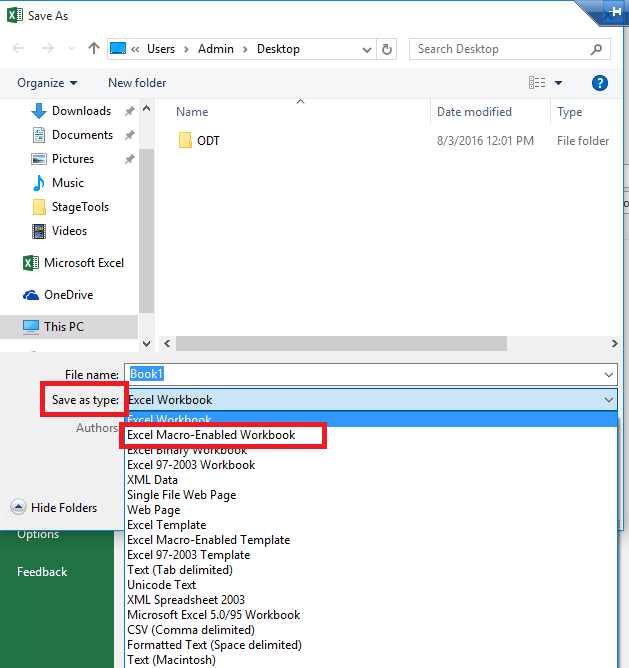Select the ODT folder

[x=208, y=141]
